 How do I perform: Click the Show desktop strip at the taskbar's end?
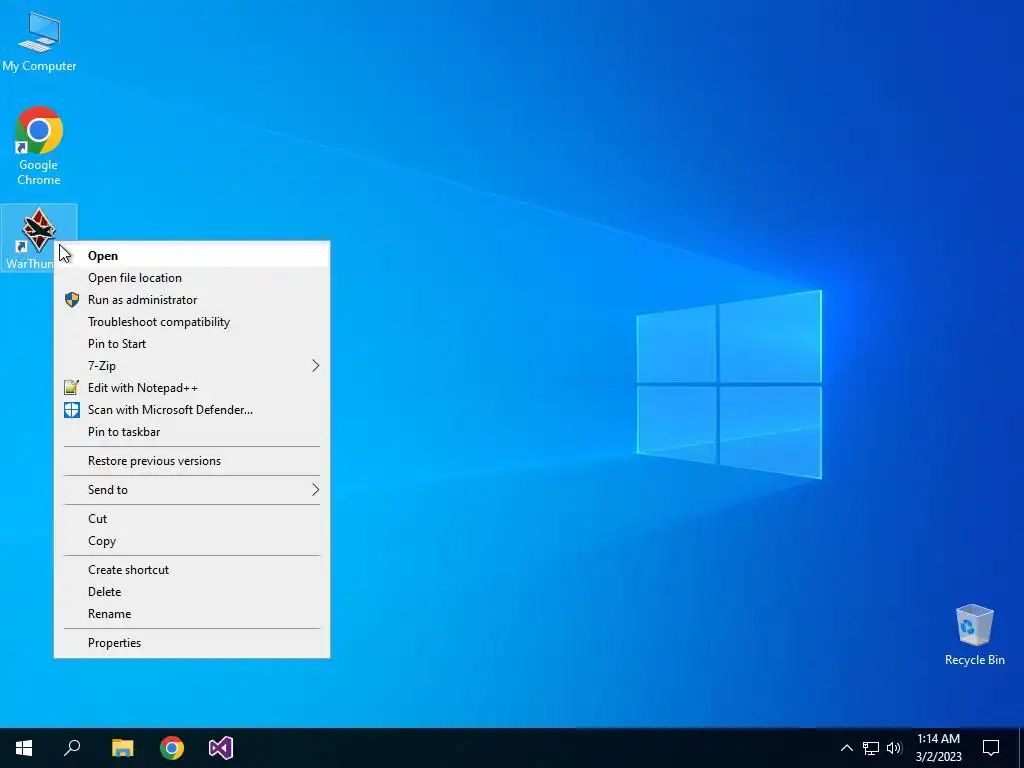[1021, 748]
